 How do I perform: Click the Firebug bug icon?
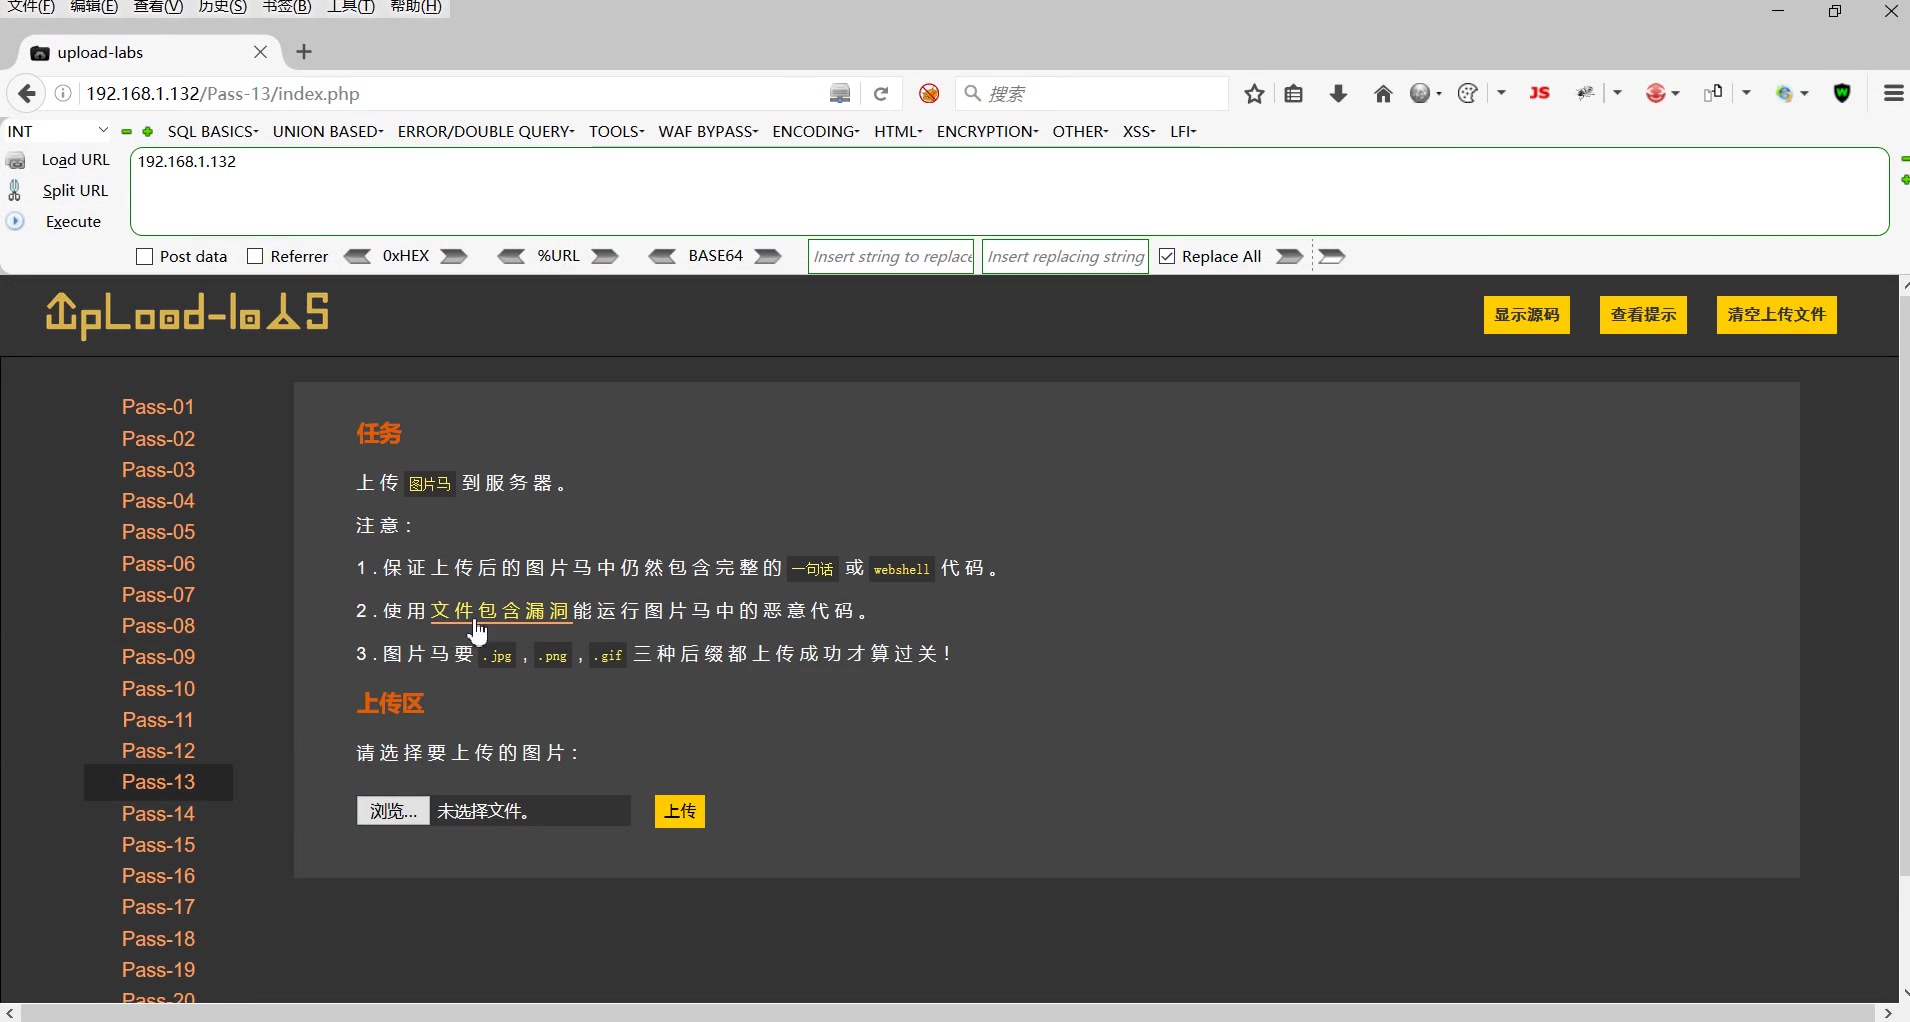click(1585, 93)
